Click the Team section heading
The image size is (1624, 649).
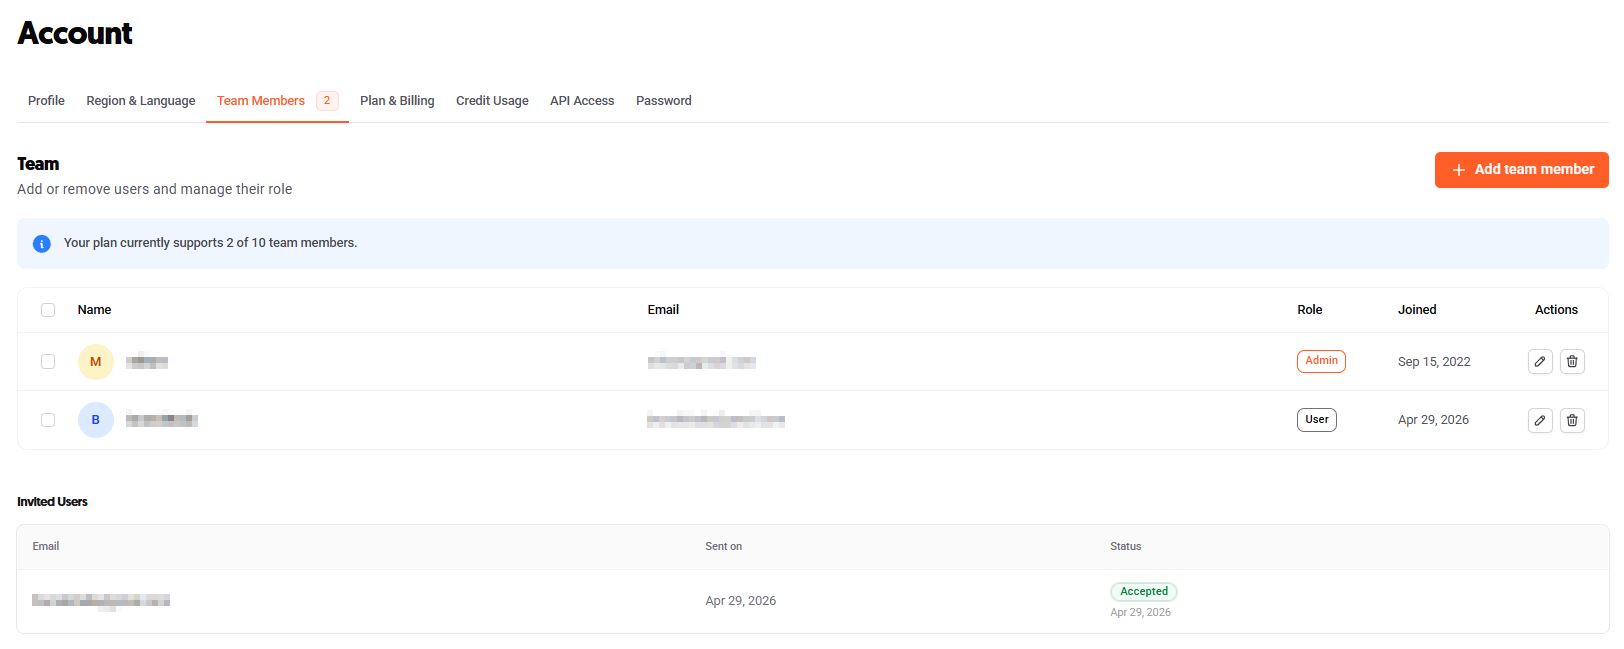(x=38, y=164)
